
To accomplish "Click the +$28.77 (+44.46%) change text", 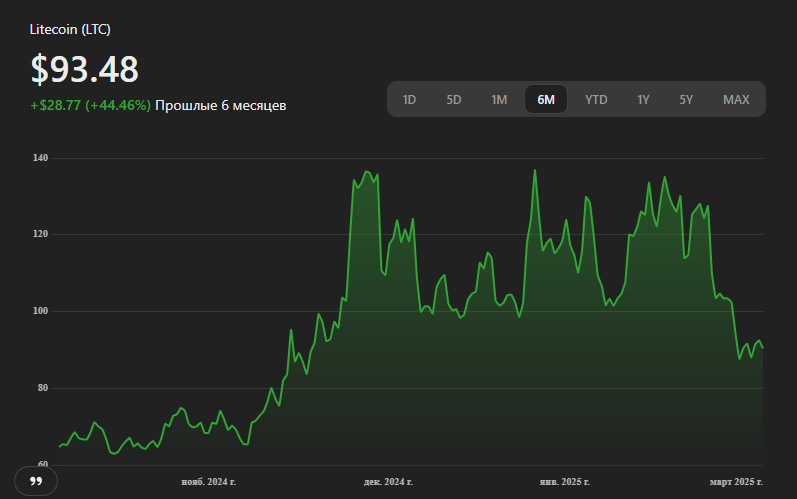I will click(x=90, y=105).
